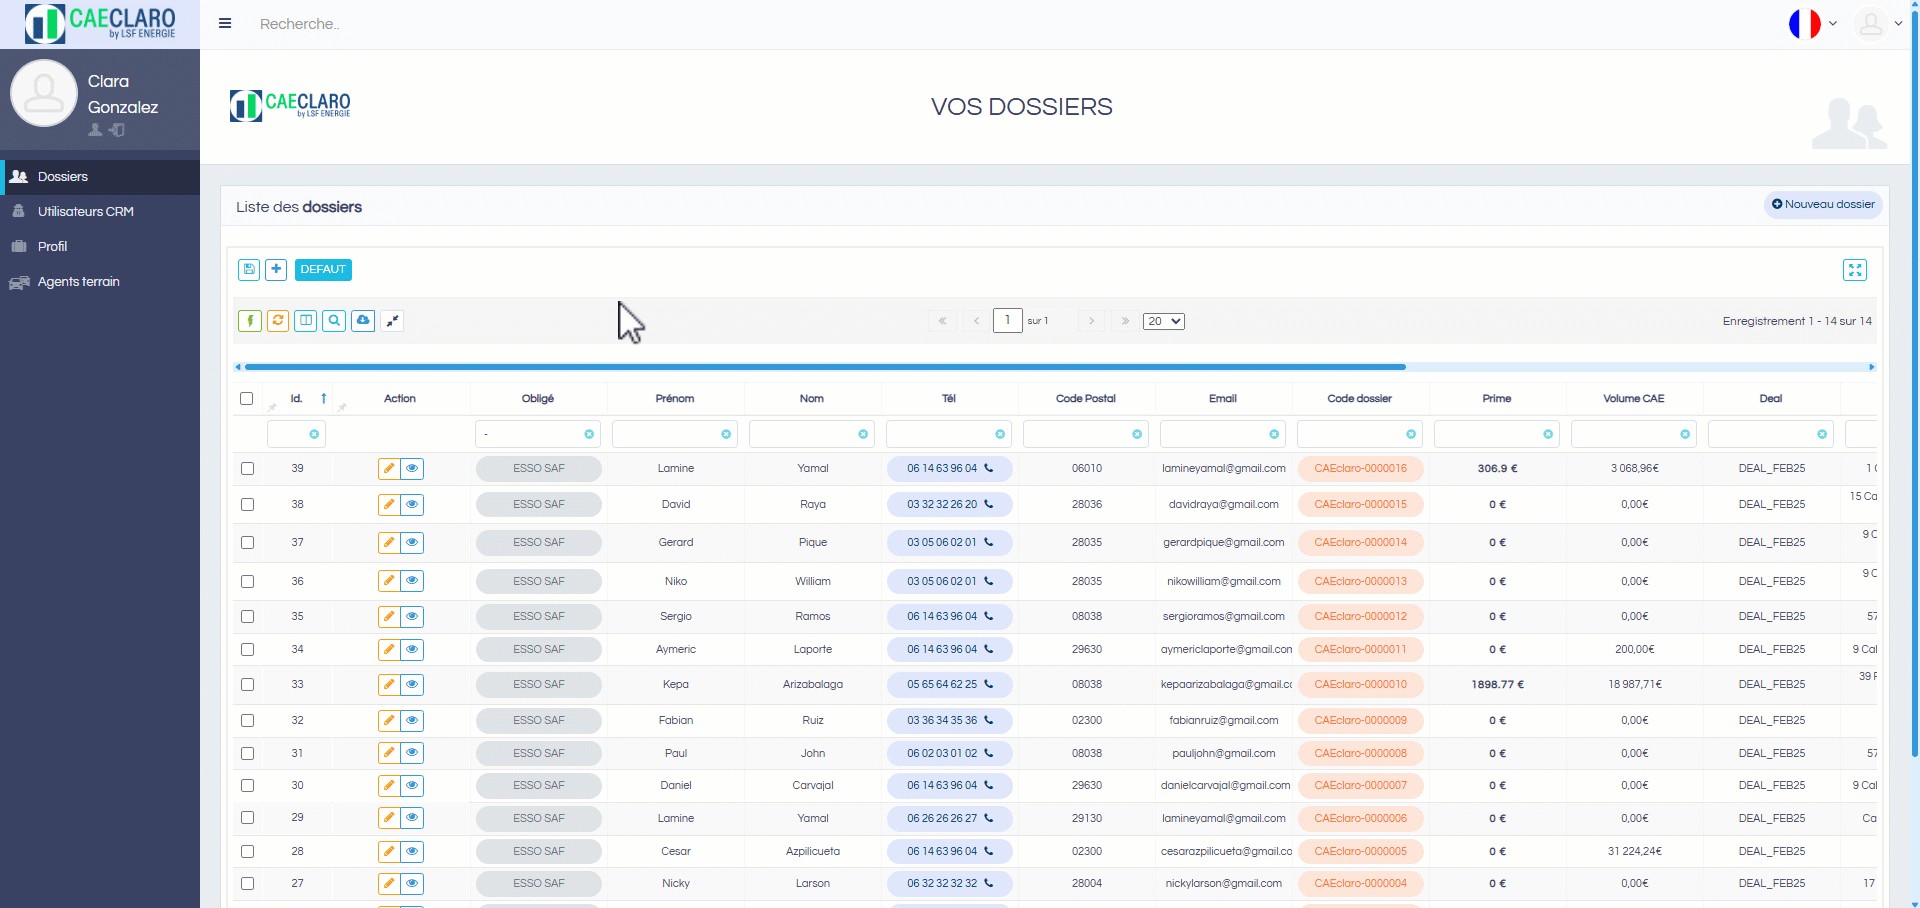
Task: Check the select-all checkbox in the table header
Action: [x=247, y=398]
